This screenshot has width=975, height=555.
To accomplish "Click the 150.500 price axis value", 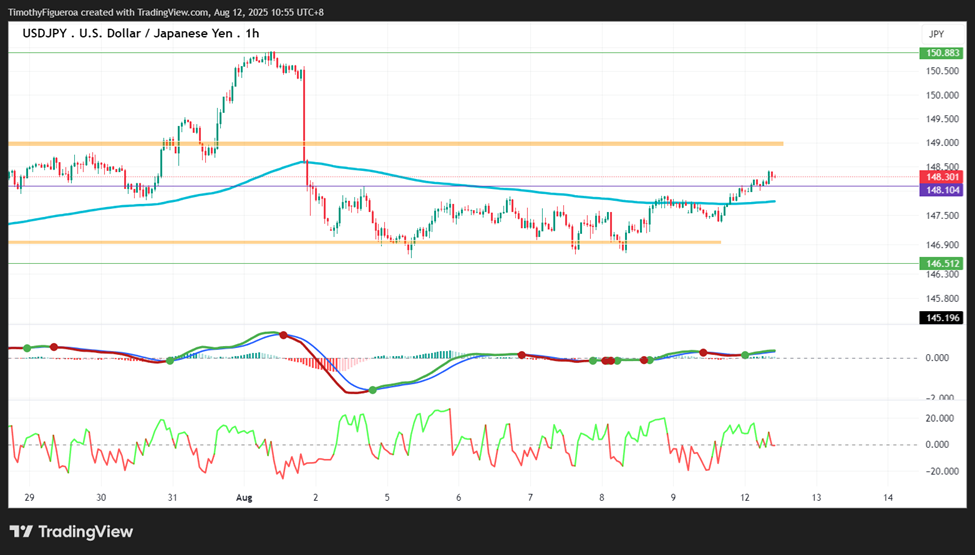I will [943, 71].
